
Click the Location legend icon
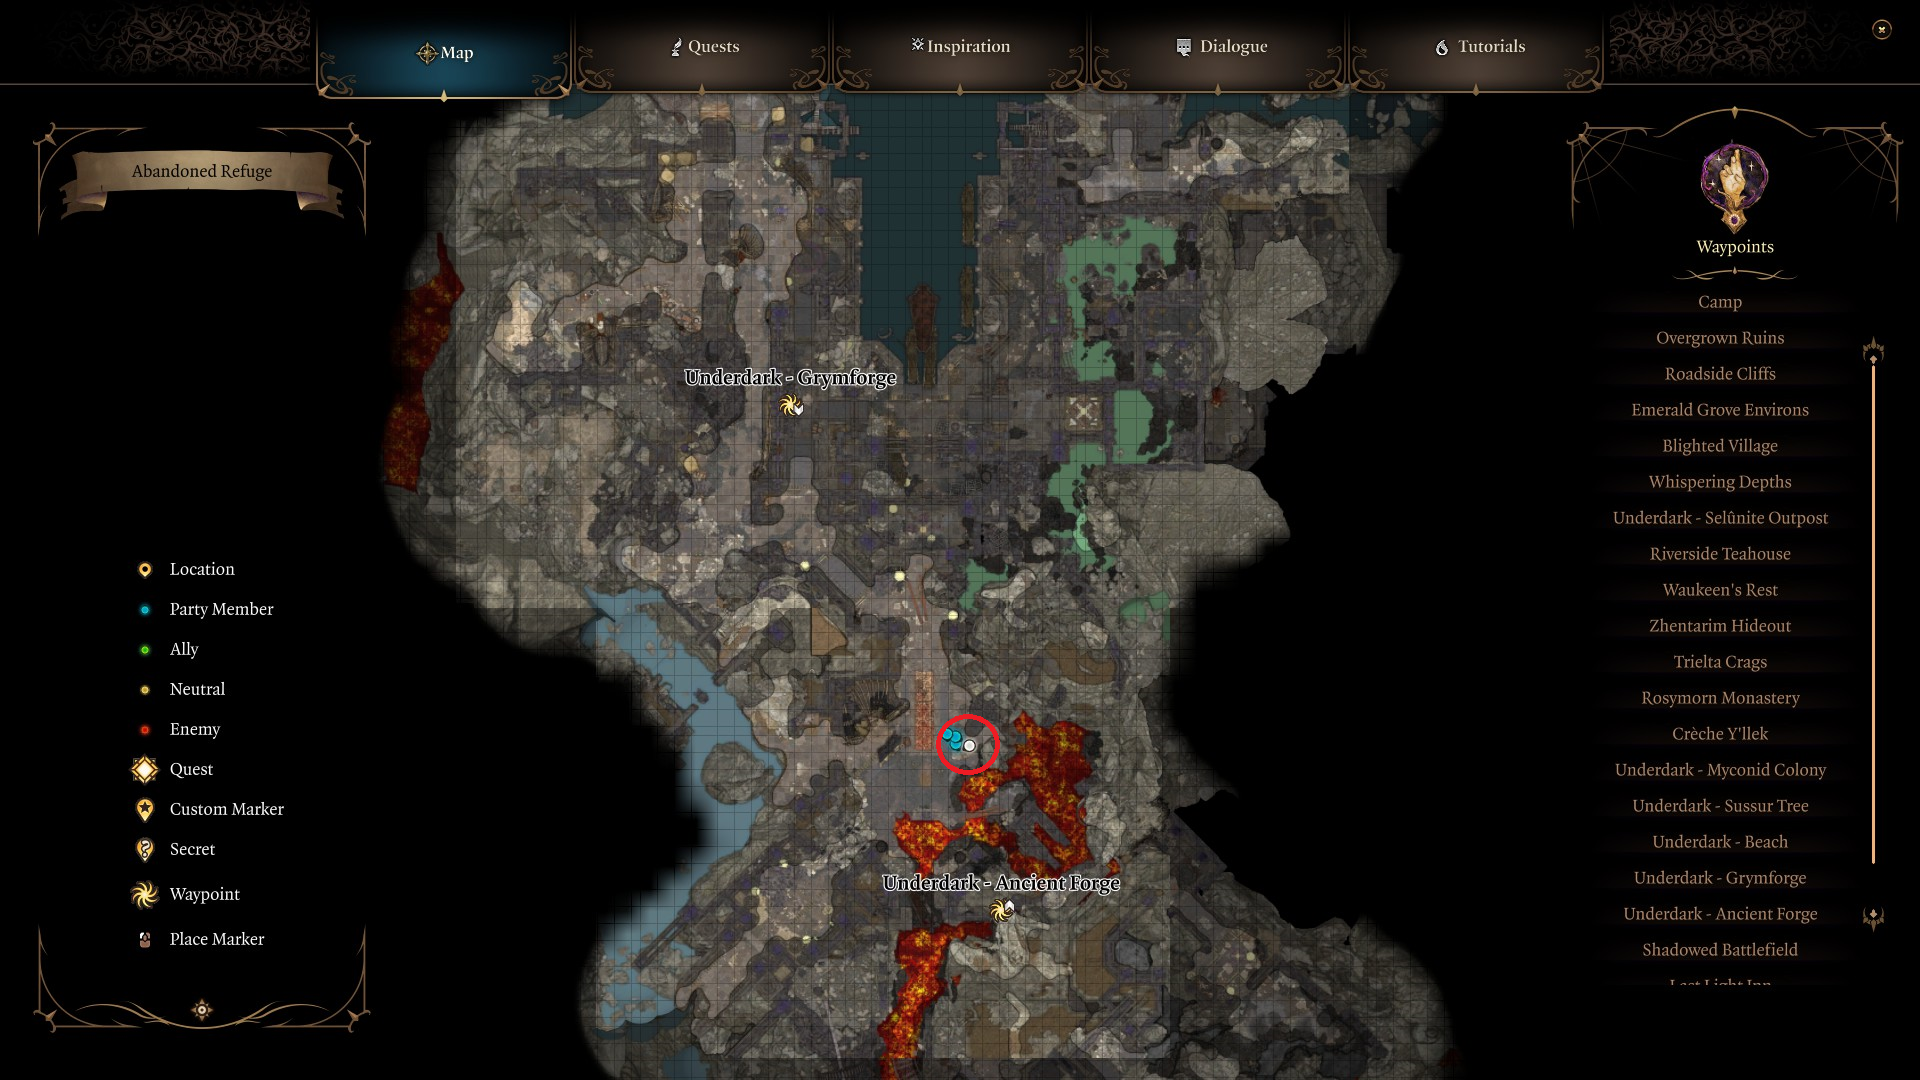[x=144, y=568]
